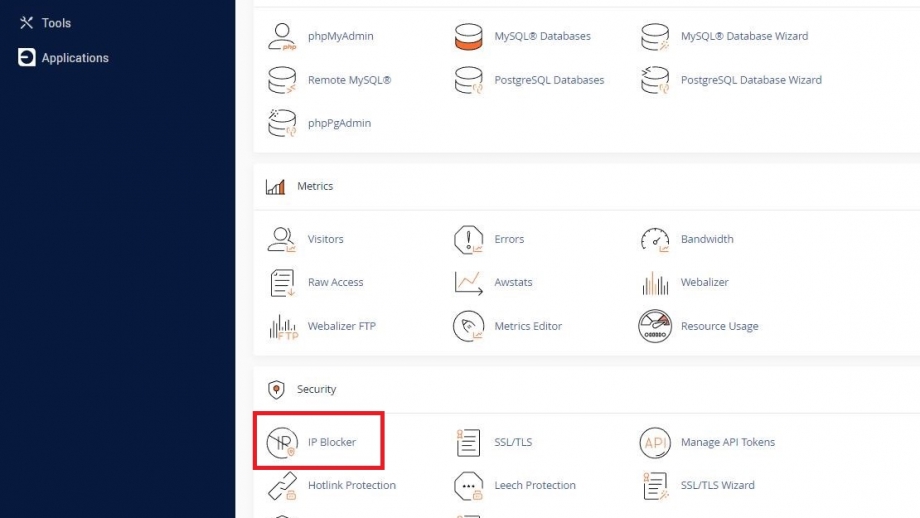920x518 pixels.
Task: Open the Remote MySQL® link
Action: point(349,80)
